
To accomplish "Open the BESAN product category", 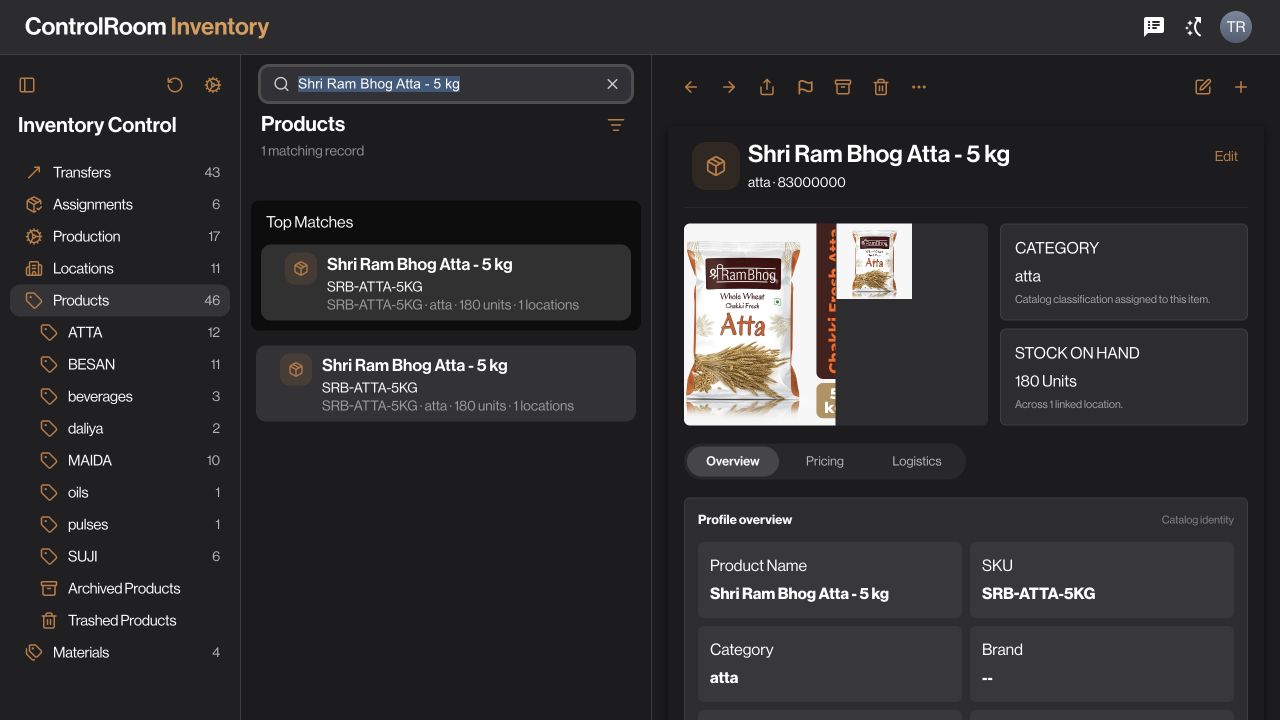I will click(120, 364).
